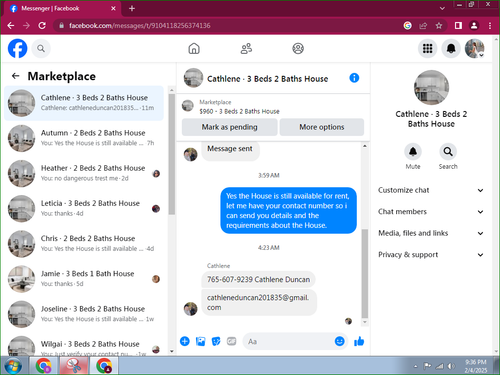Screen dimensions: 500x375
Task: Send a thumbs-up like
Action: point(359,341)
